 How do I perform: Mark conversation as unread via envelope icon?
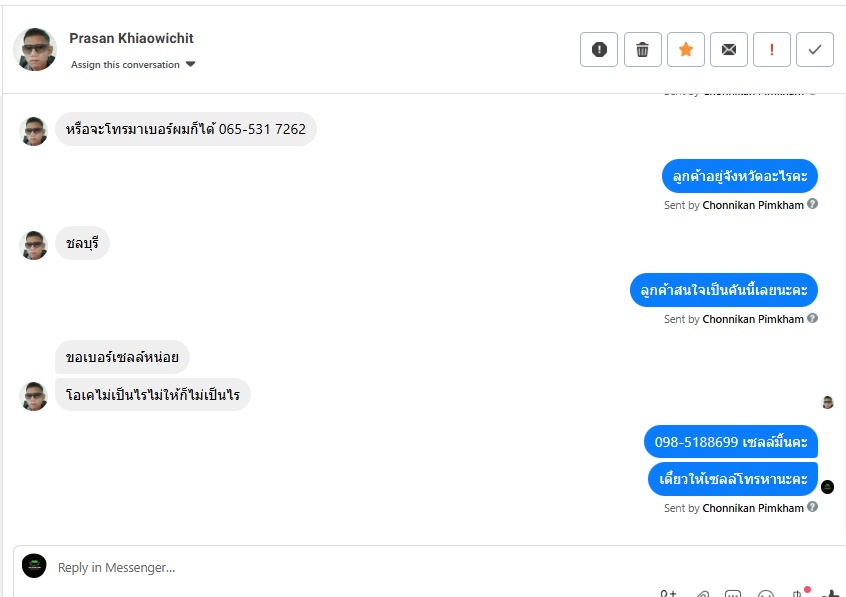pos(729,50)
